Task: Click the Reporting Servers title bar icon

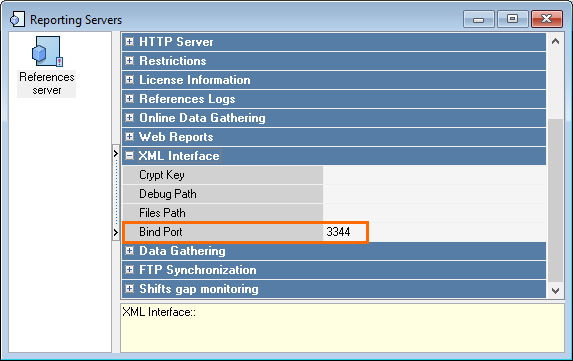Action: [18, 19]
